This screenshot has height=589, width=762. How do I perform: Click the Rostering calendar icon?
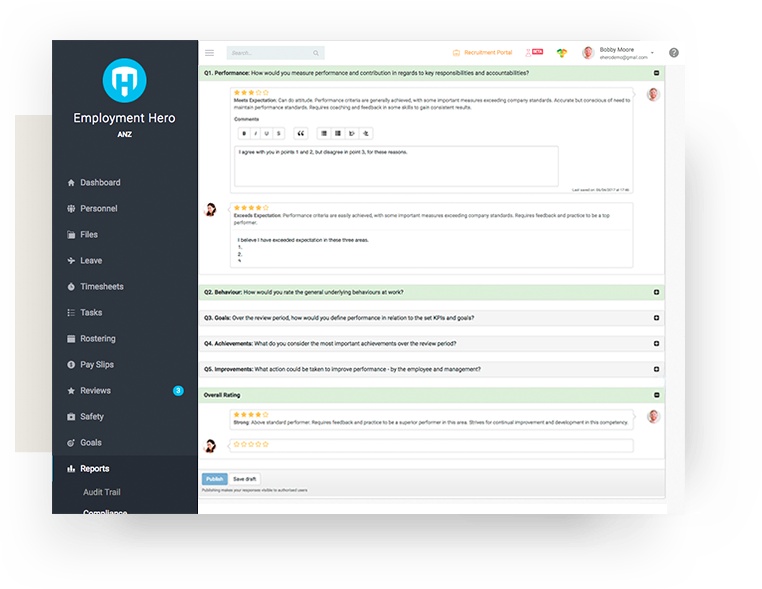(x=71, y=339)
